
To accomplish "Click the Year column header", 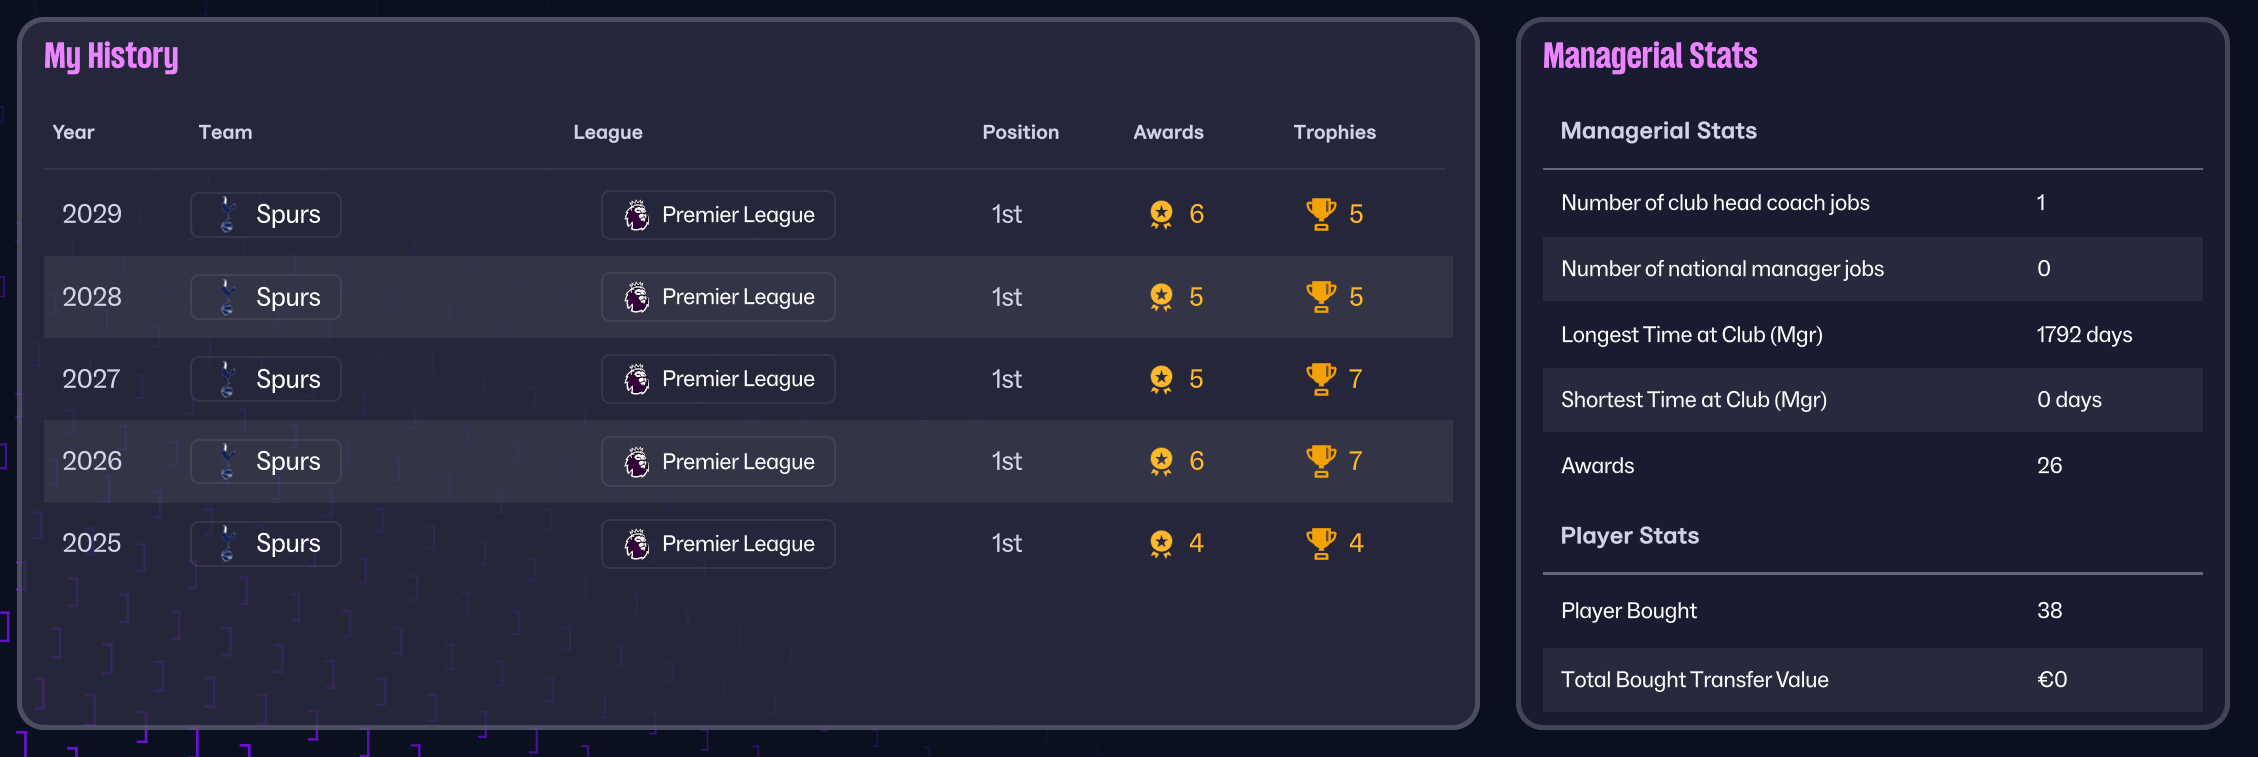I will (x=73, y=132).
